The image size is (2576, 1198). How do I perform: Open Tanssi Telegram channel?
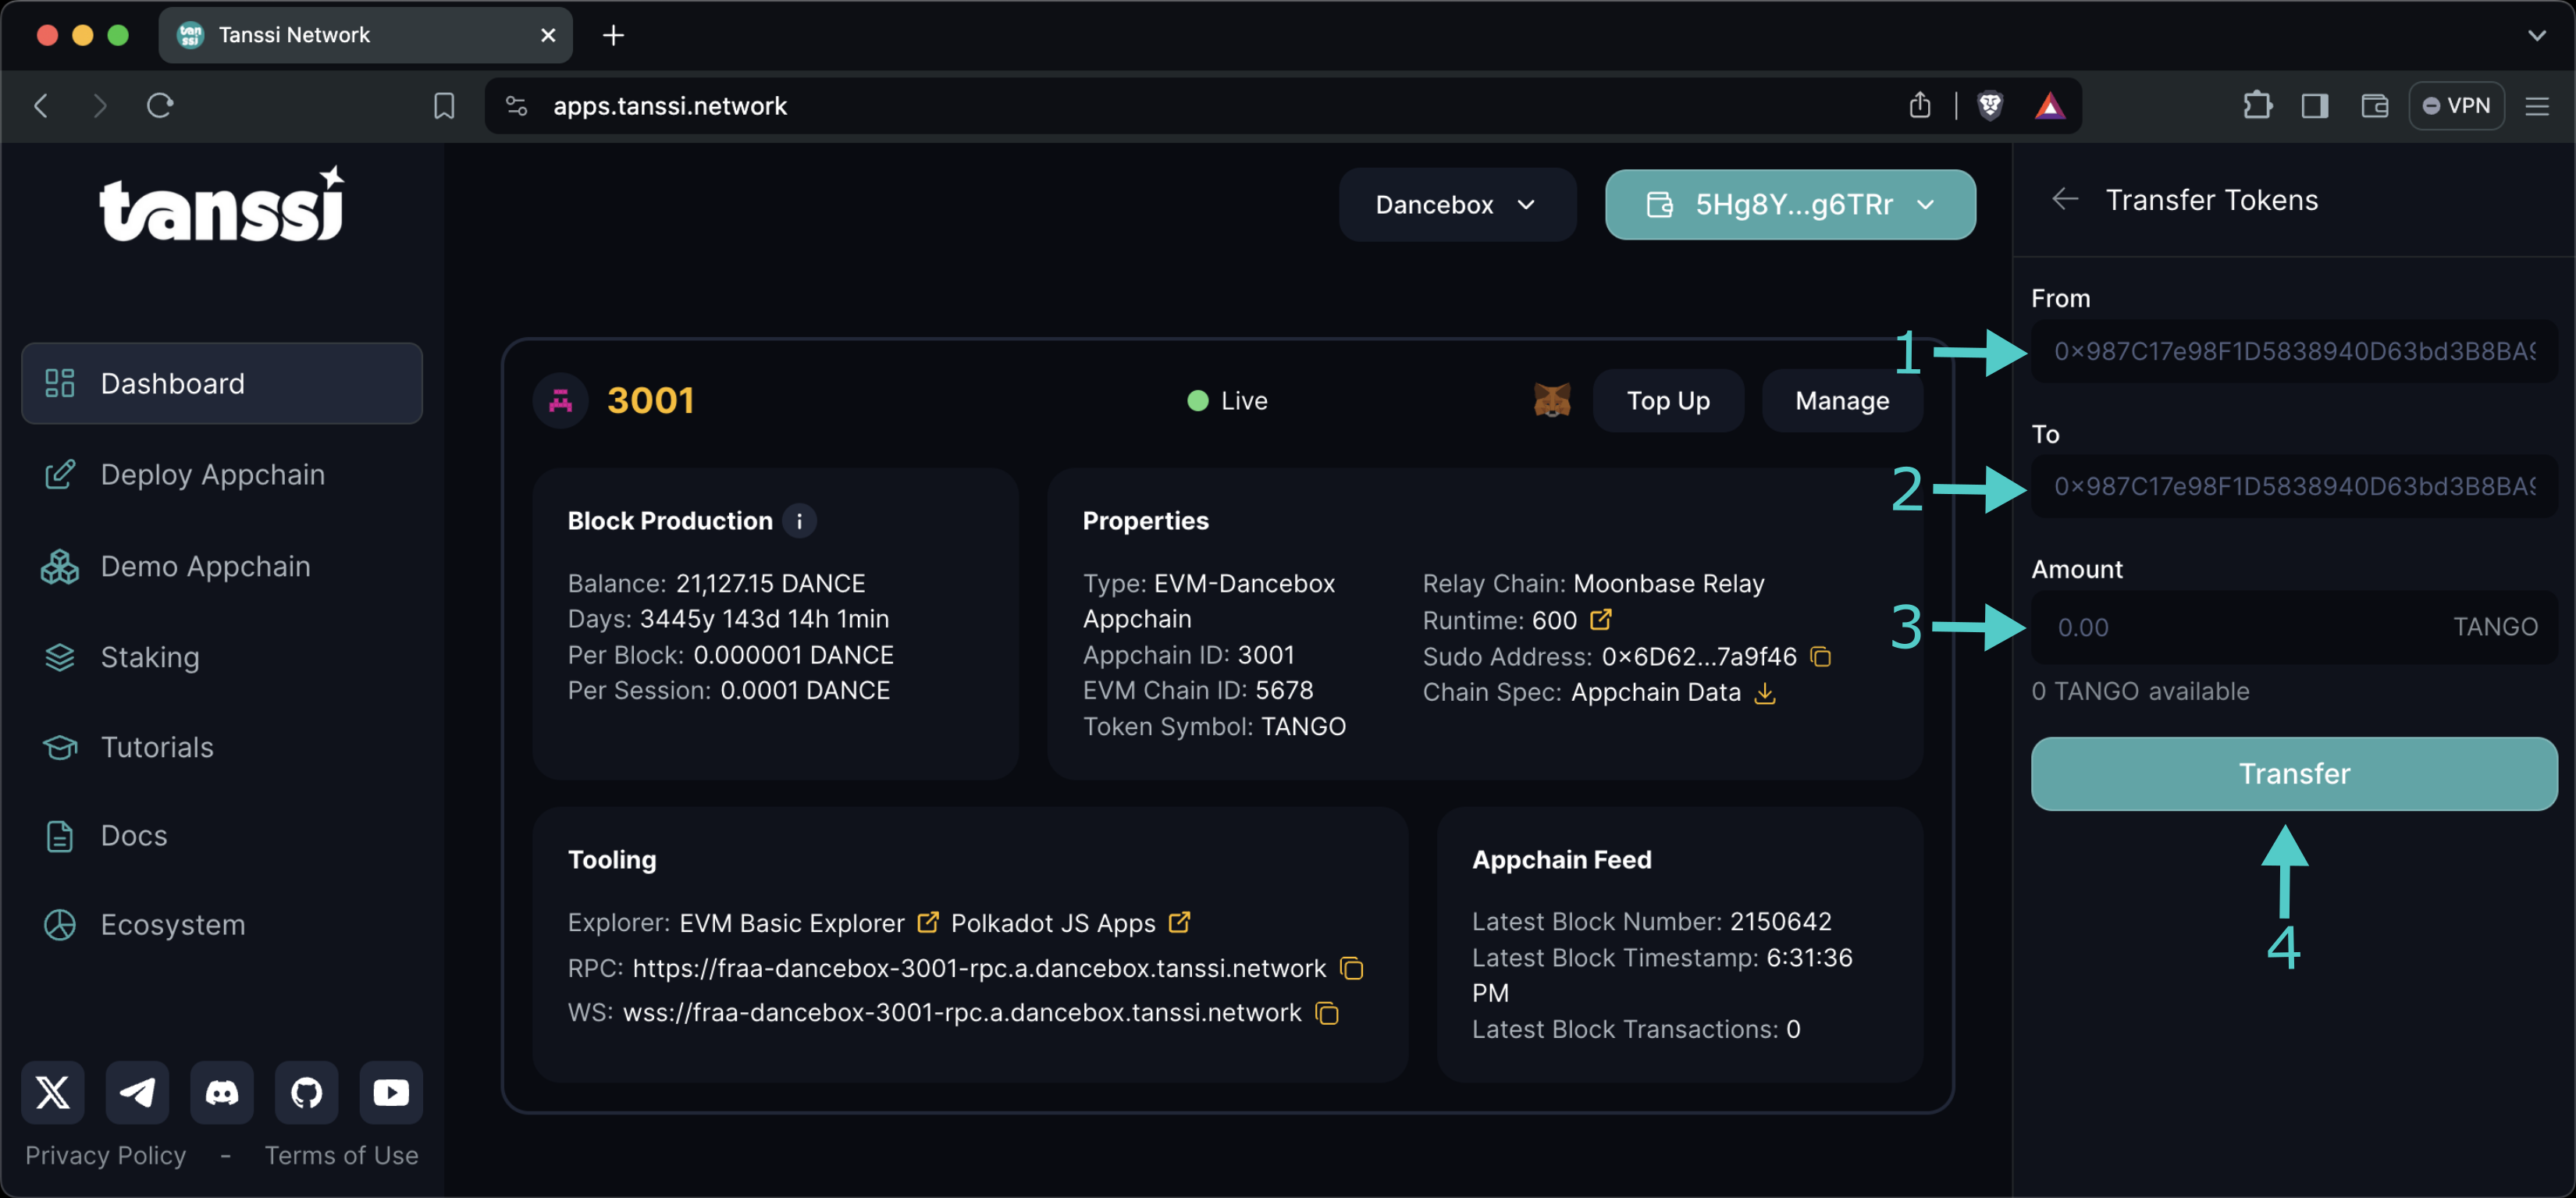pyautogui.click(x=137, y=1092)
